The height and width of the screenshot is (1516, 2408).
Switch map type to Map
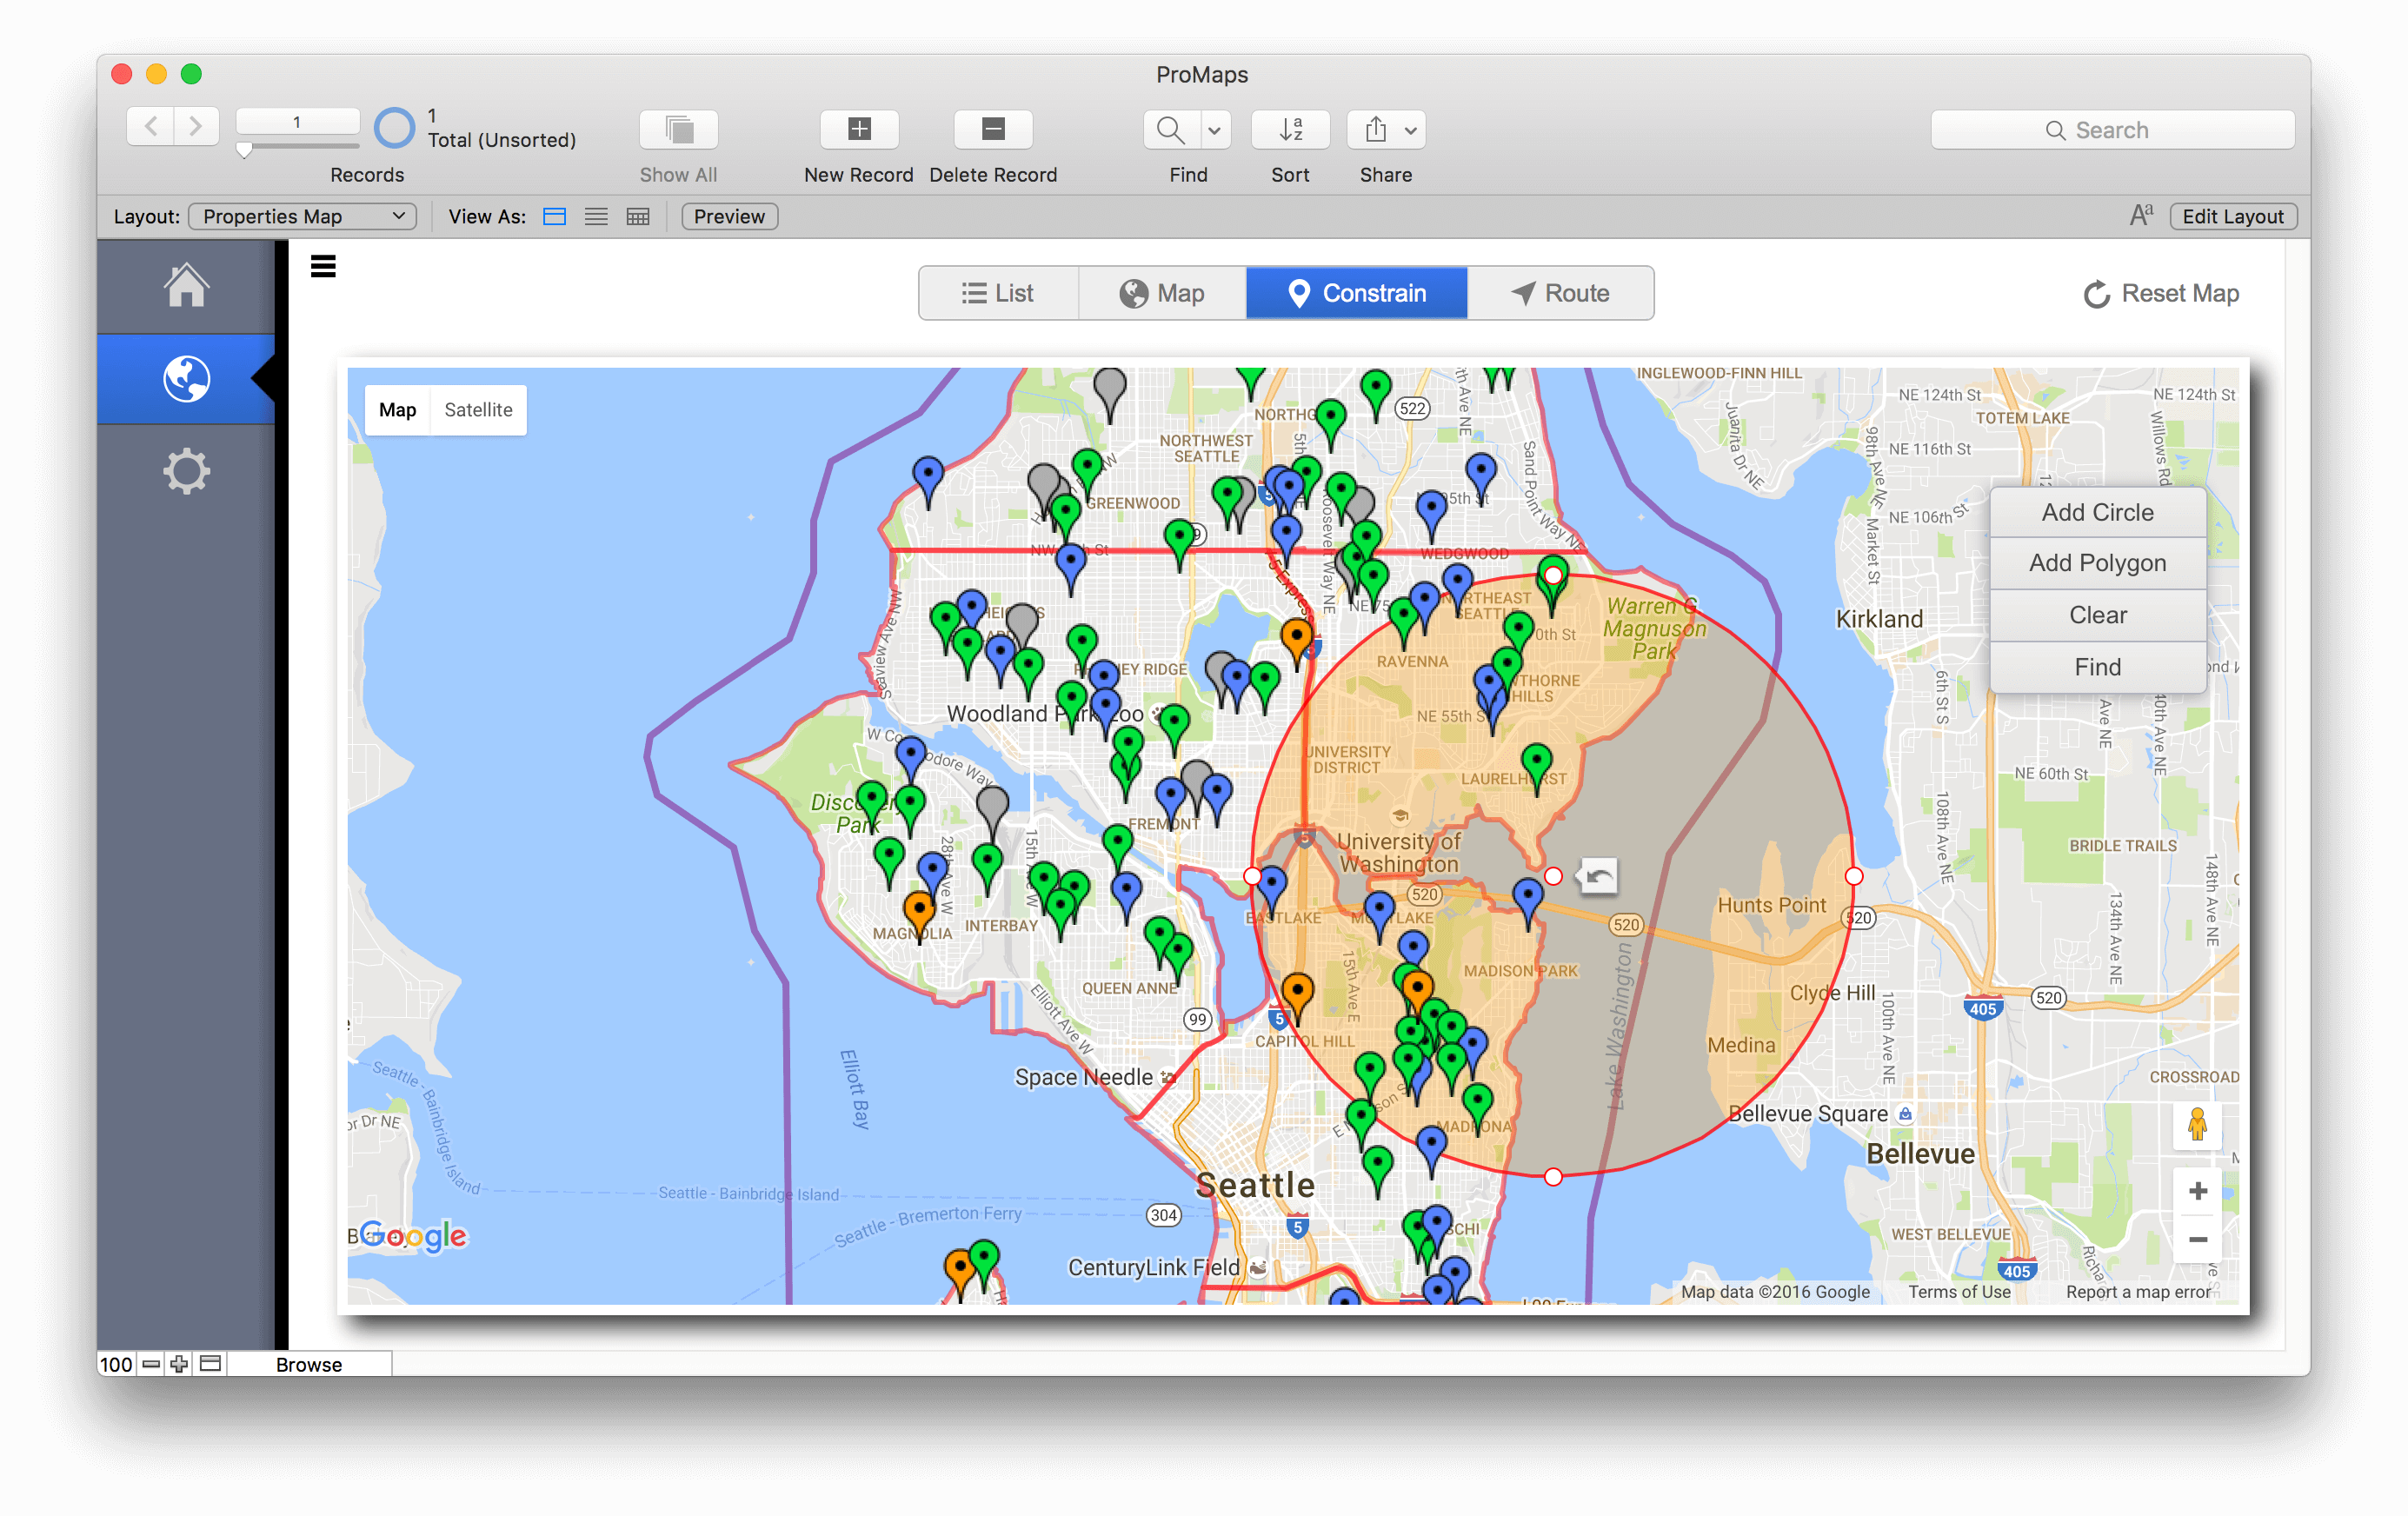397,410
